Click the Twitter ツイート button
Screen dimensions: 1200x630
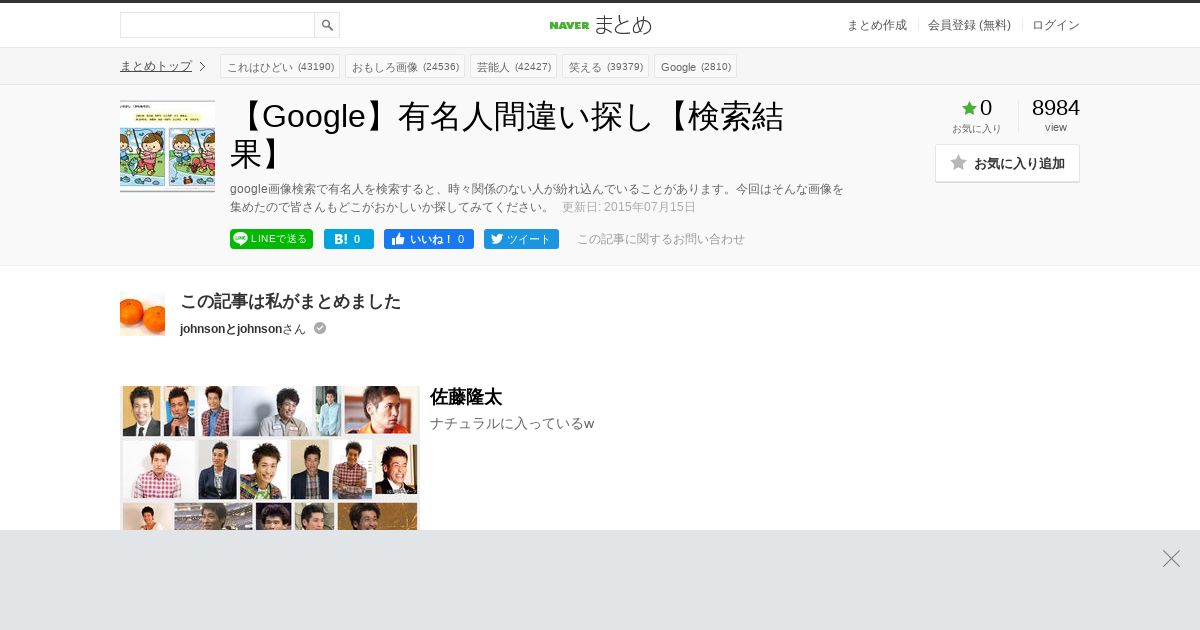click(521, 239)
